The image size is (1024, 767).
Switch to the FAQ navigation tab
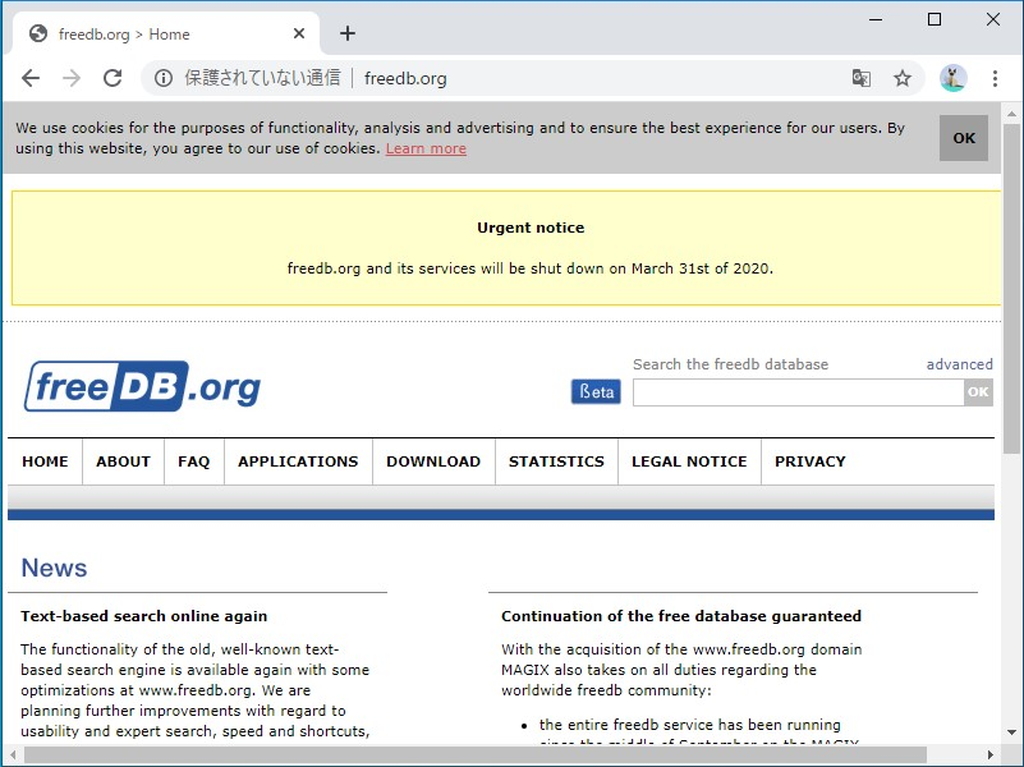[x=193, y=461]
